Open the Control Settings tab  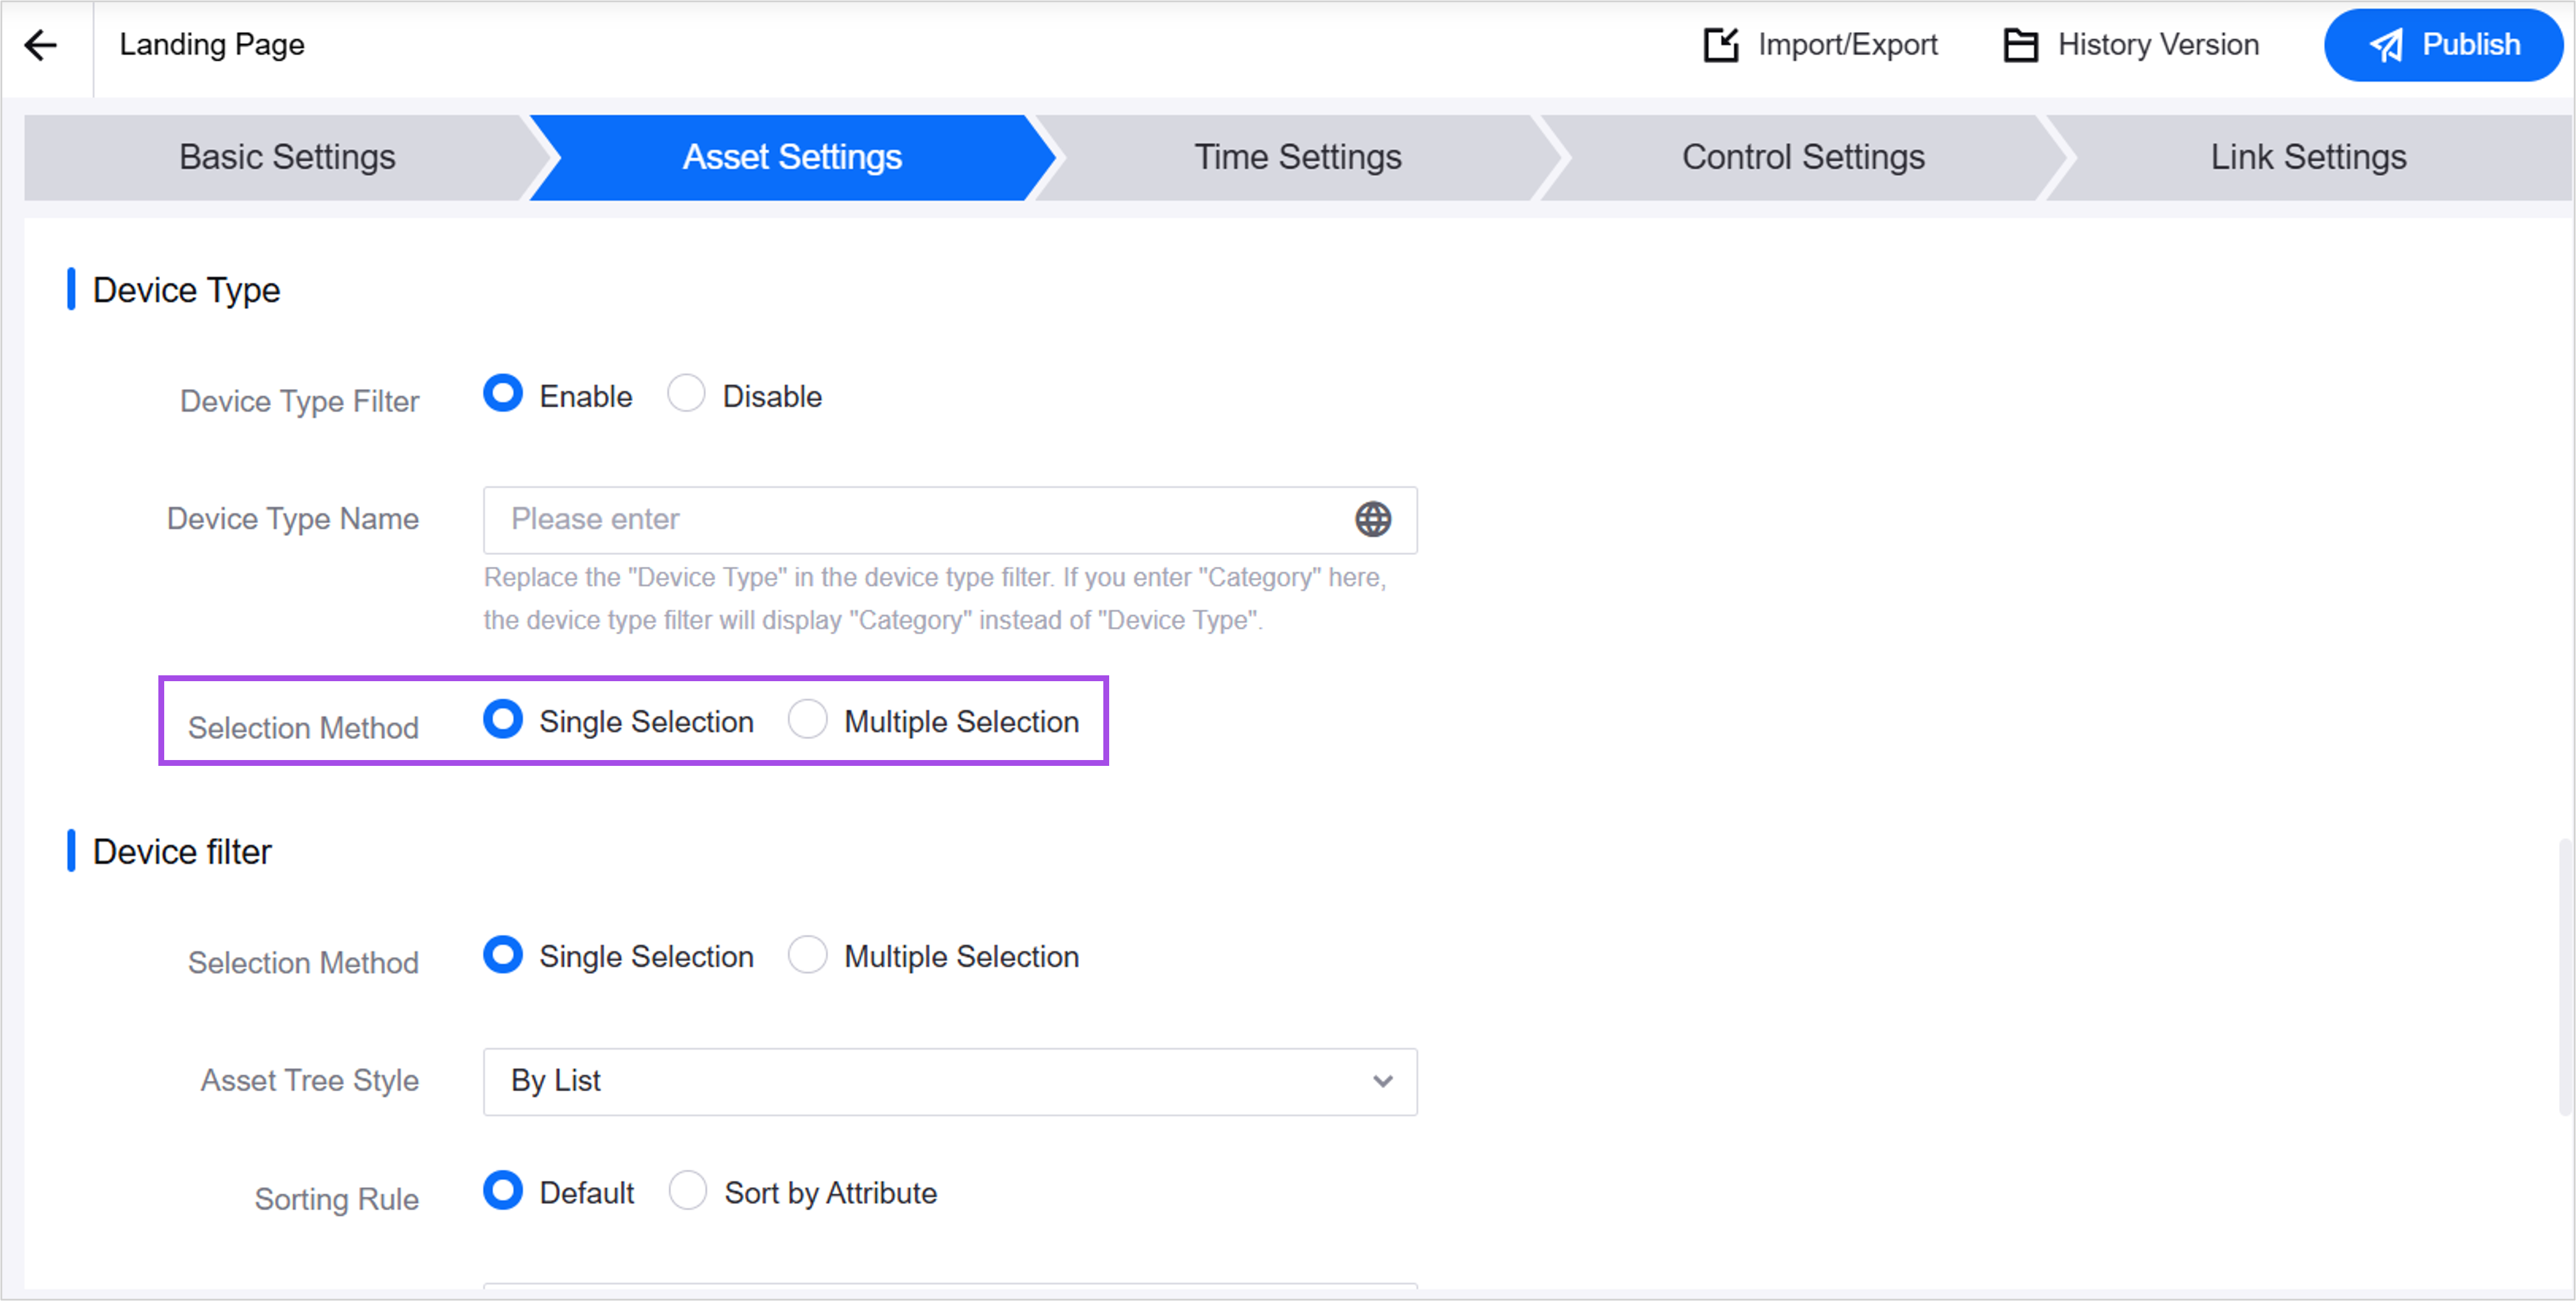pos(1802,157)
